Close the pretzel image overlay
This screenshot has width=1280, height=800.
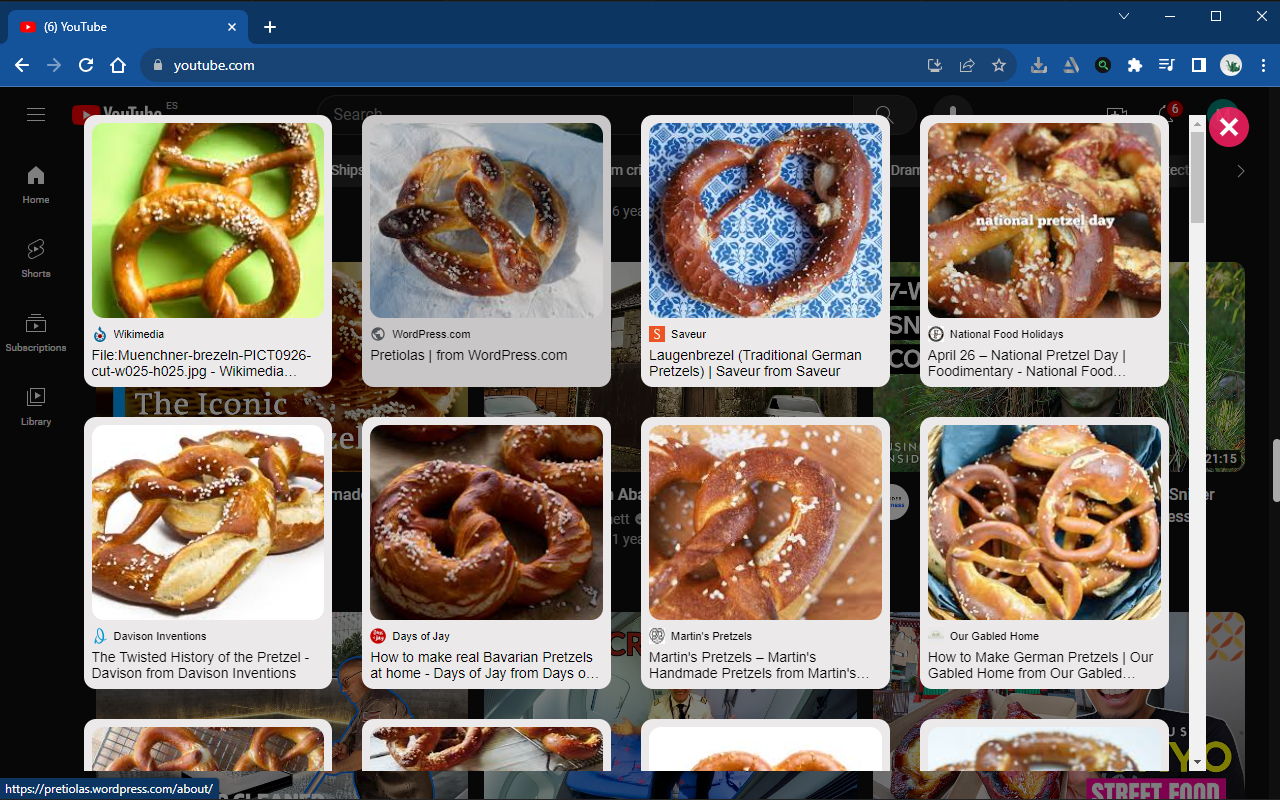(1229, 127)
